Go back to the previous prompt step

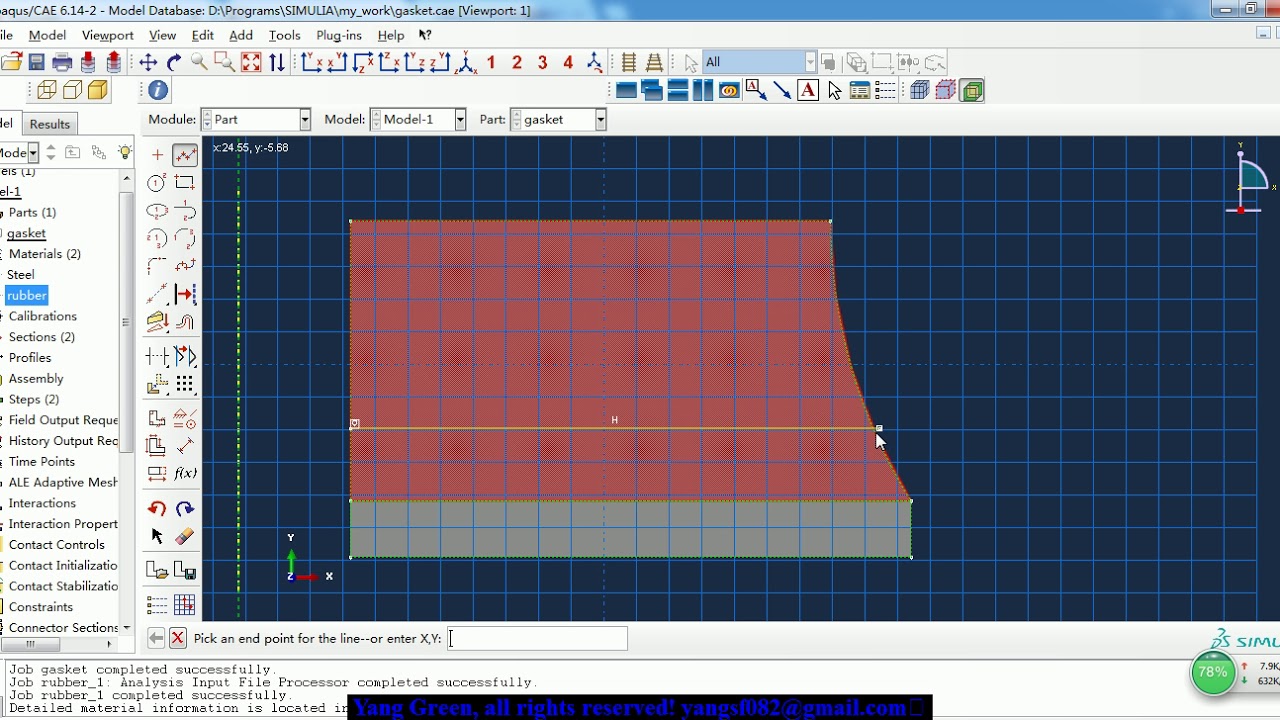pyautogui.click(x=156, y=638)
